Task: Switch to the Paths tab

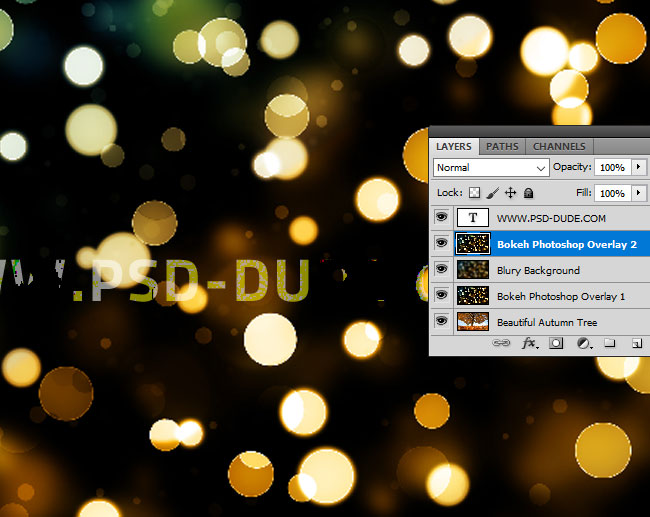Action: 502,146
